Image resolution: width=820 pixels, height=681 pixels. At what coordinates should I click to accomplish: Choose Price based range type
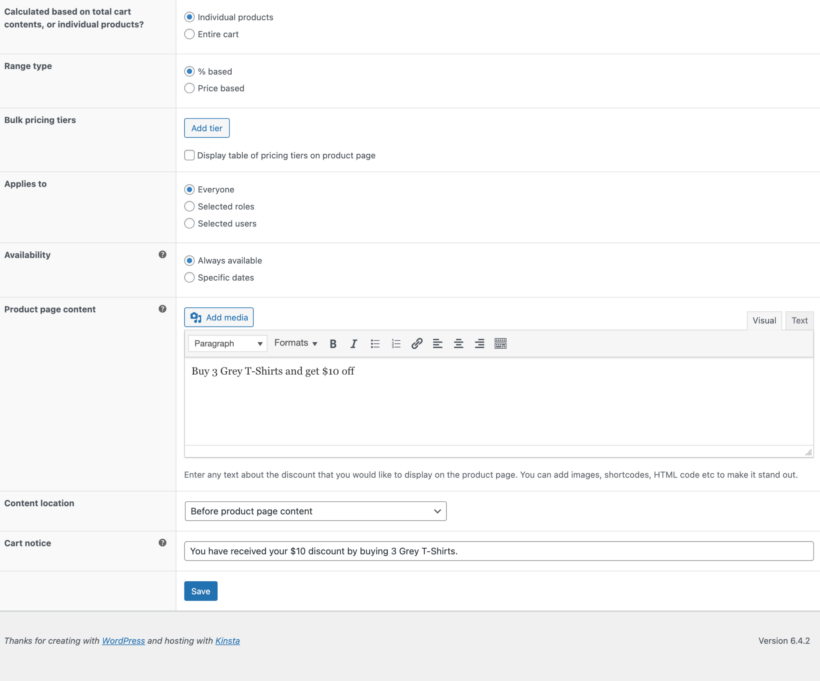tap(189, 88)
